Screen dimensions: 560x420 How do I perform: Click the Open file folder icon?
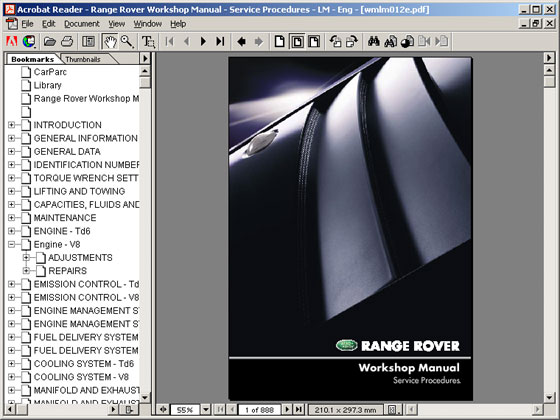pyautogui.click(x=50, y=41)
